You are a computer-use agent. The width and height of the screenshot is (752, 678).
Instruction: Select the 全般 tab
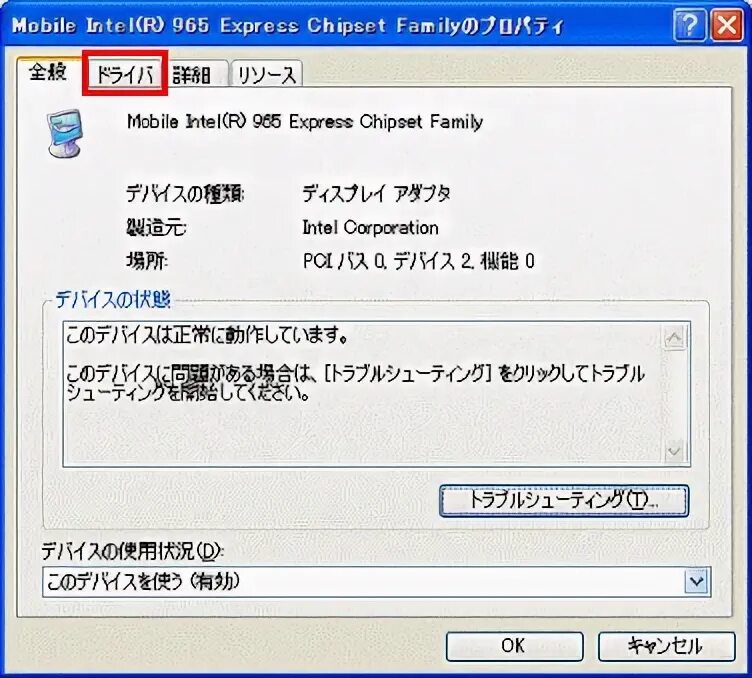(48, 72)
